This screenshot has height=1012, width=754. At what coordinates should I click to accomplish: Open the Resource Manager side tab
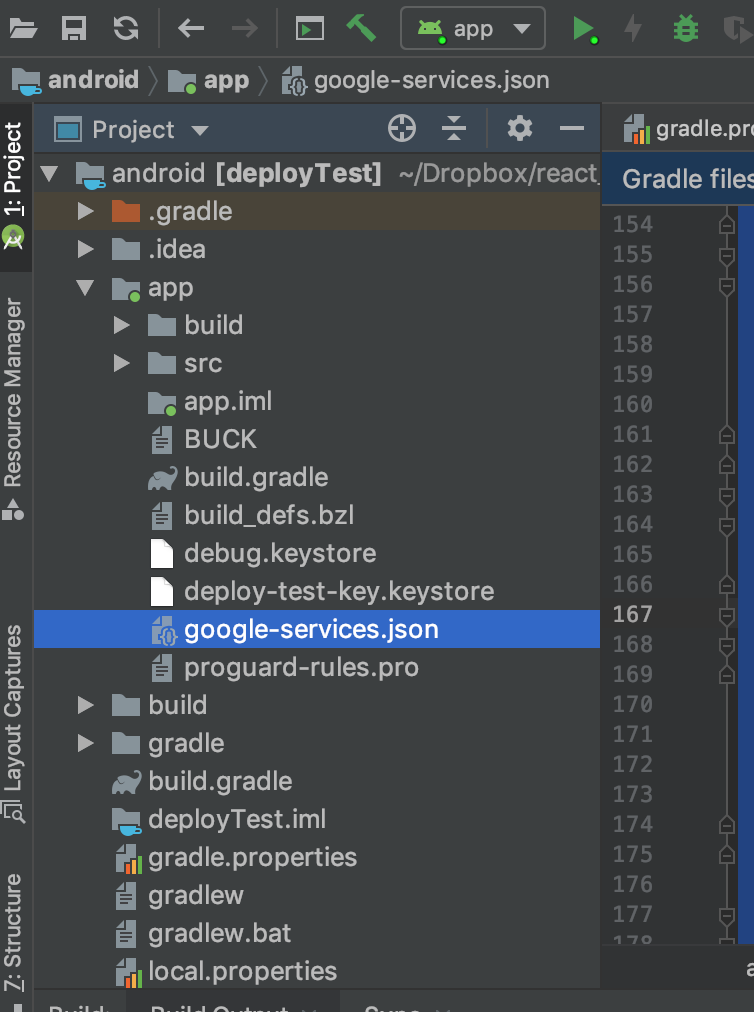pyautogui.click(x=13, y=408)
